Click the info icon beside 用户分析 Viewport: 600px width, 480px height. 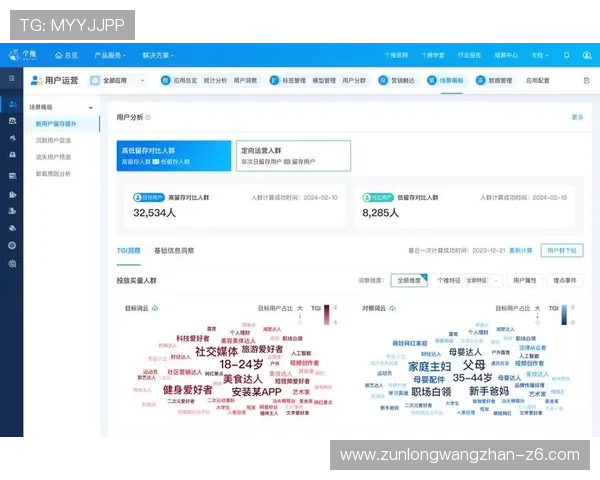click(149, 117)
